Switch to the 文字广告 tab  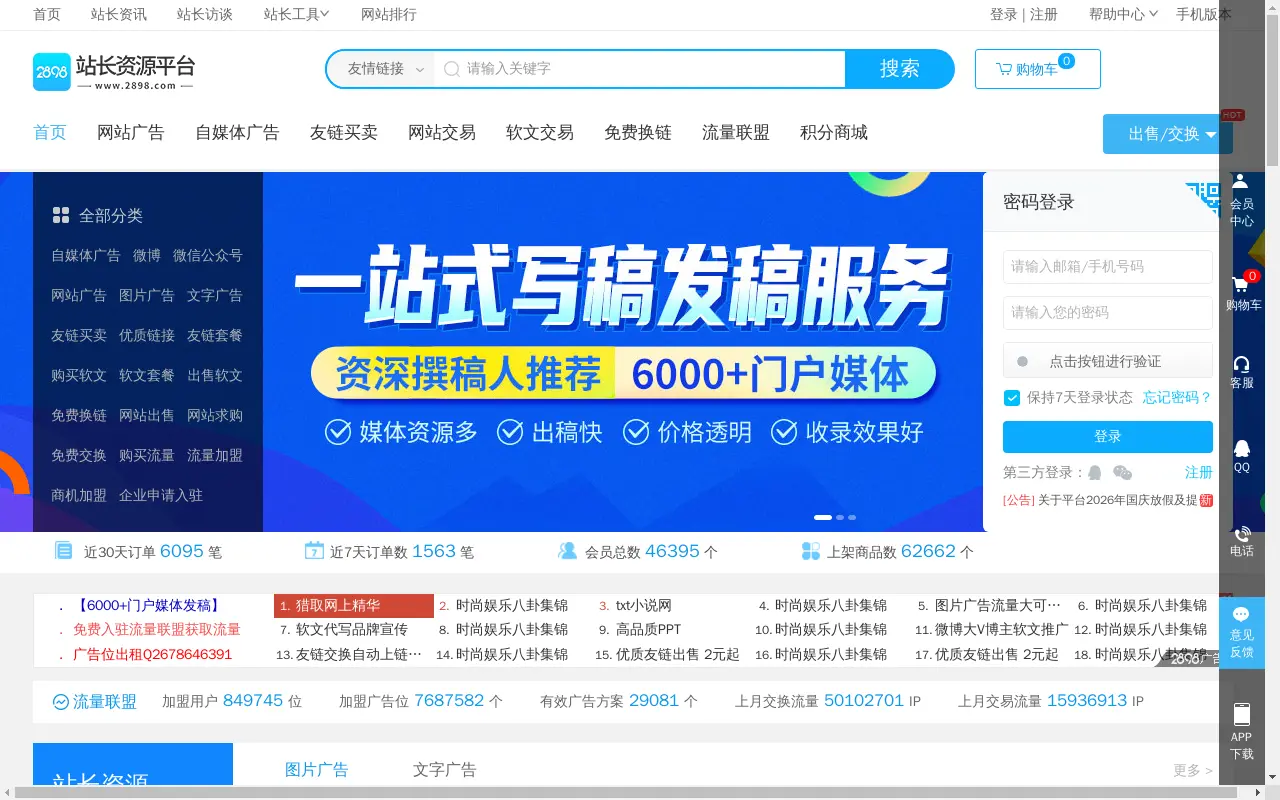click(445, 770)
